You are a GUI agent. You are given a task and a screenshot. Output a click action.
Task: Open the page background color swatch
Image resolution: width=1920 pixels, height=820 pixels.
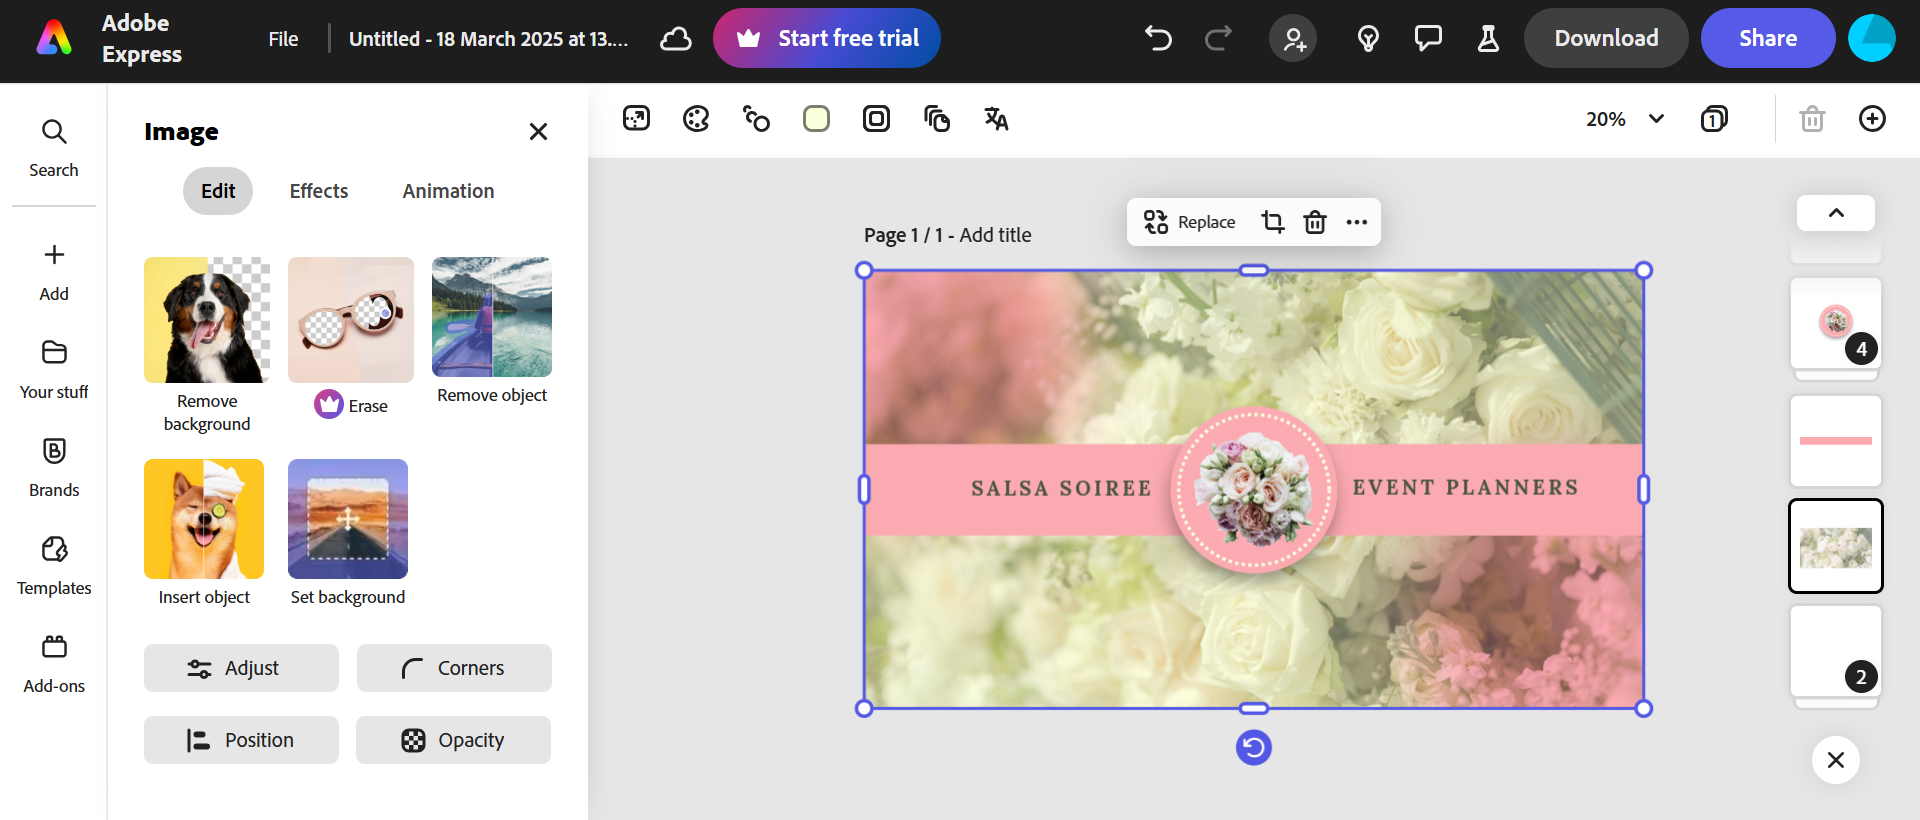click(x=816, y=119)
